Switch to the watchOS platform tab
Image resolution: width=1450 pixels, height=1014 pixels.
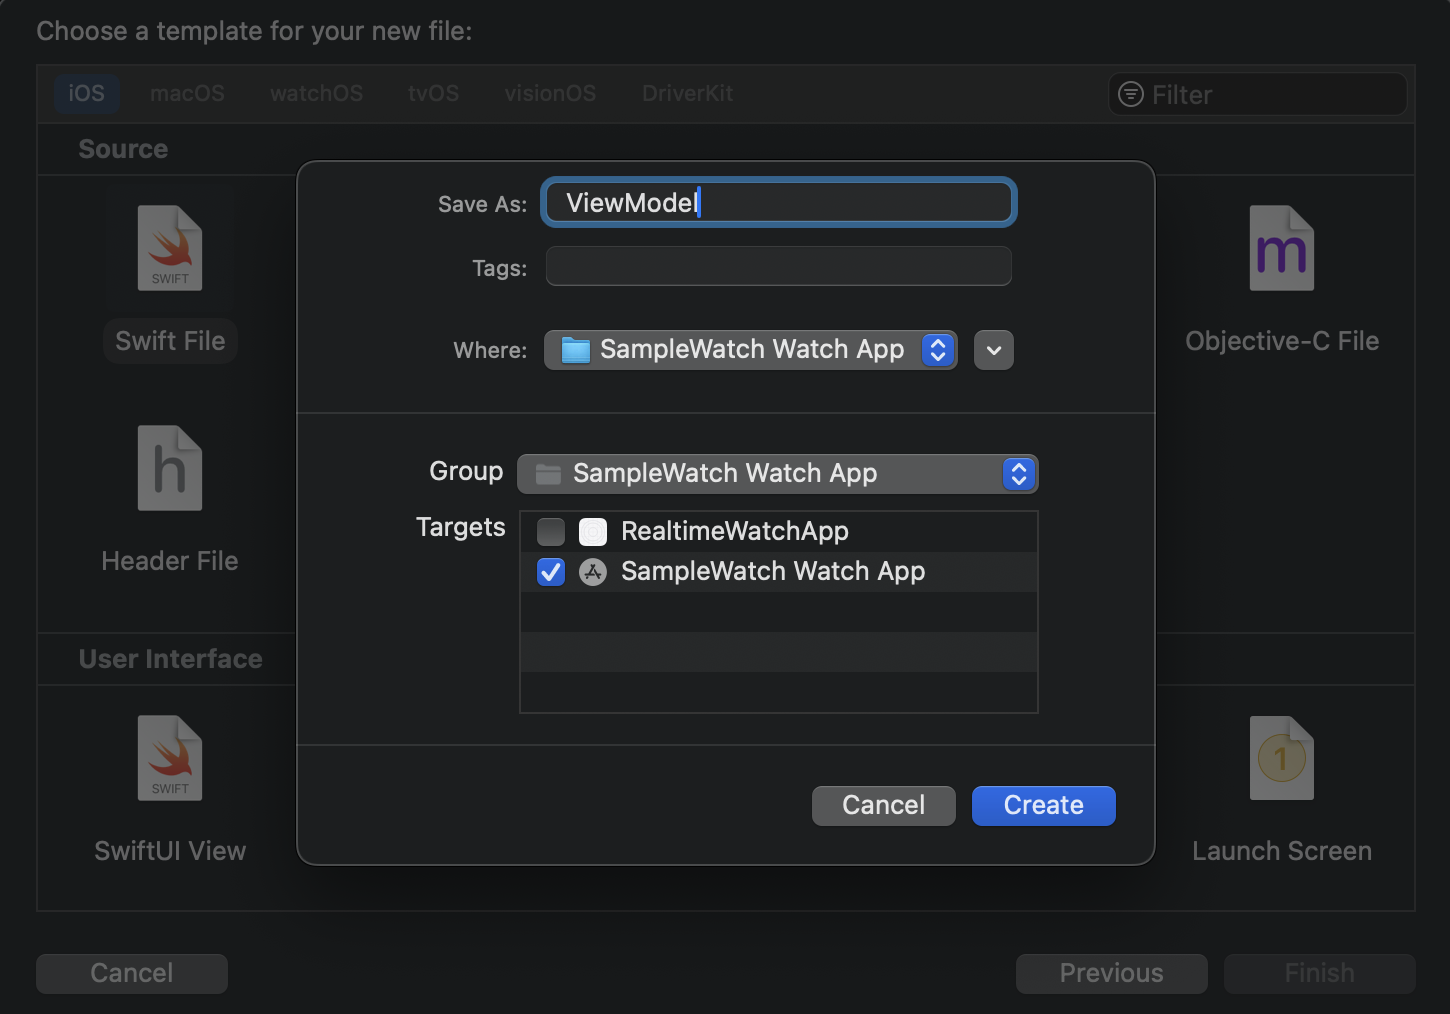pos(316,94)
